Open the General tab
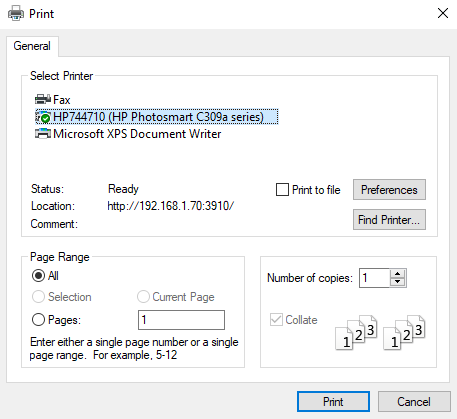Screen dimensions: 457x419 click(32, 46)
